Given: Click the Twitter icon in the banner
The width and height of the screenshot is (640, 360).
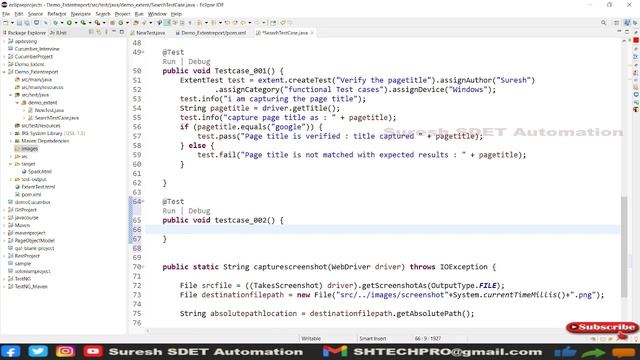Looking at the screenshot, I should (38, 352).
